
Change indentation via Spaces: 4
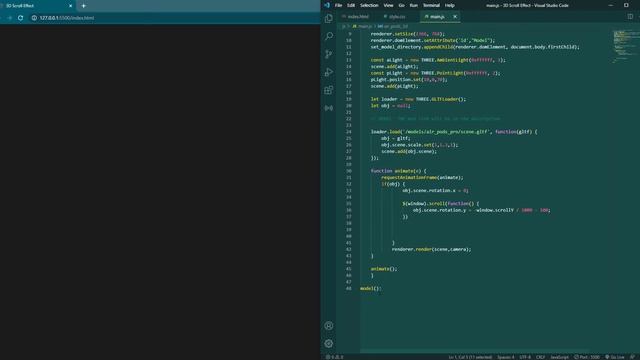click(506, 357)
